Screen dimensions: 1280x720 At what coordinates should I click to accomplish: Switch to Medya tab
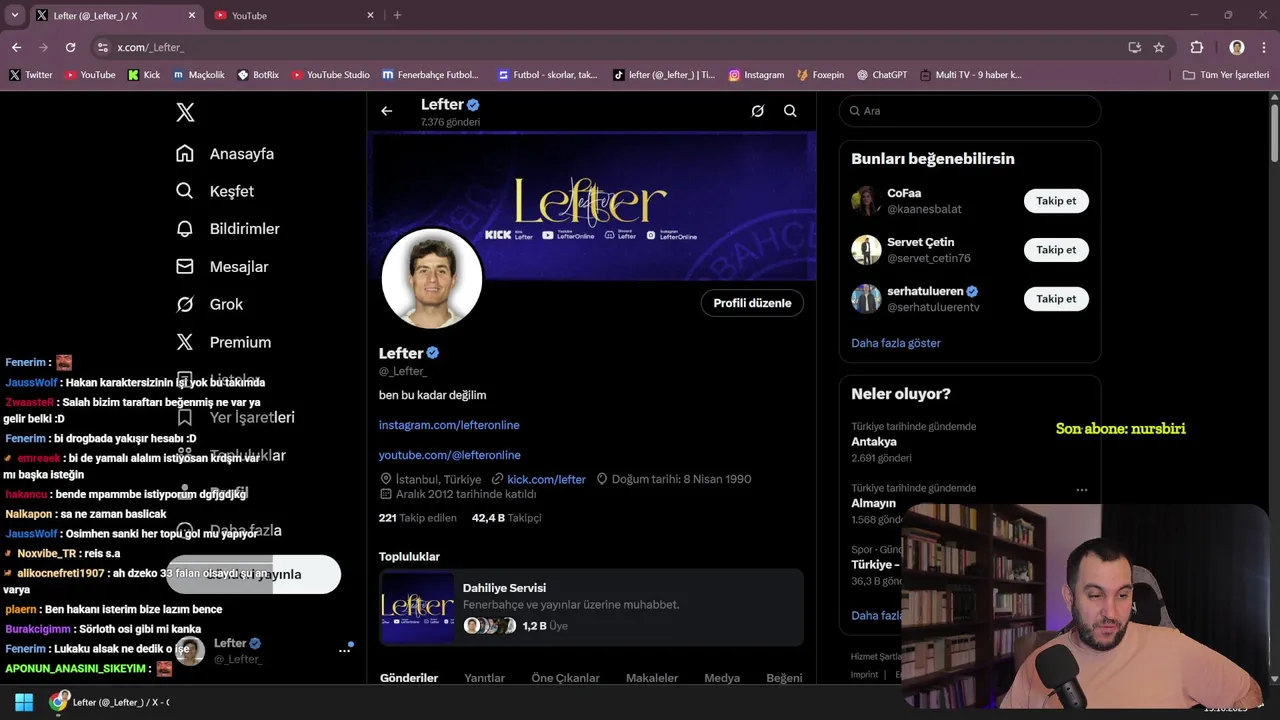(722, 678)
